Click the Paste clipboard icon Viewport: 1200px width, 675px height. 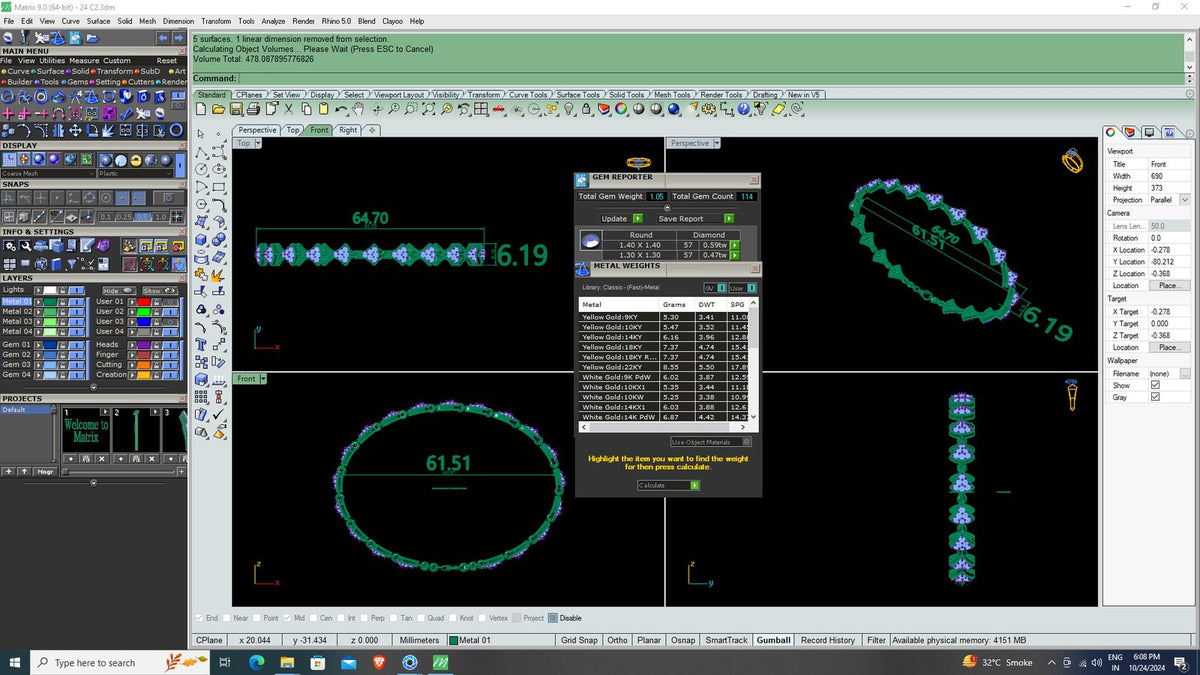pos(323,108)
